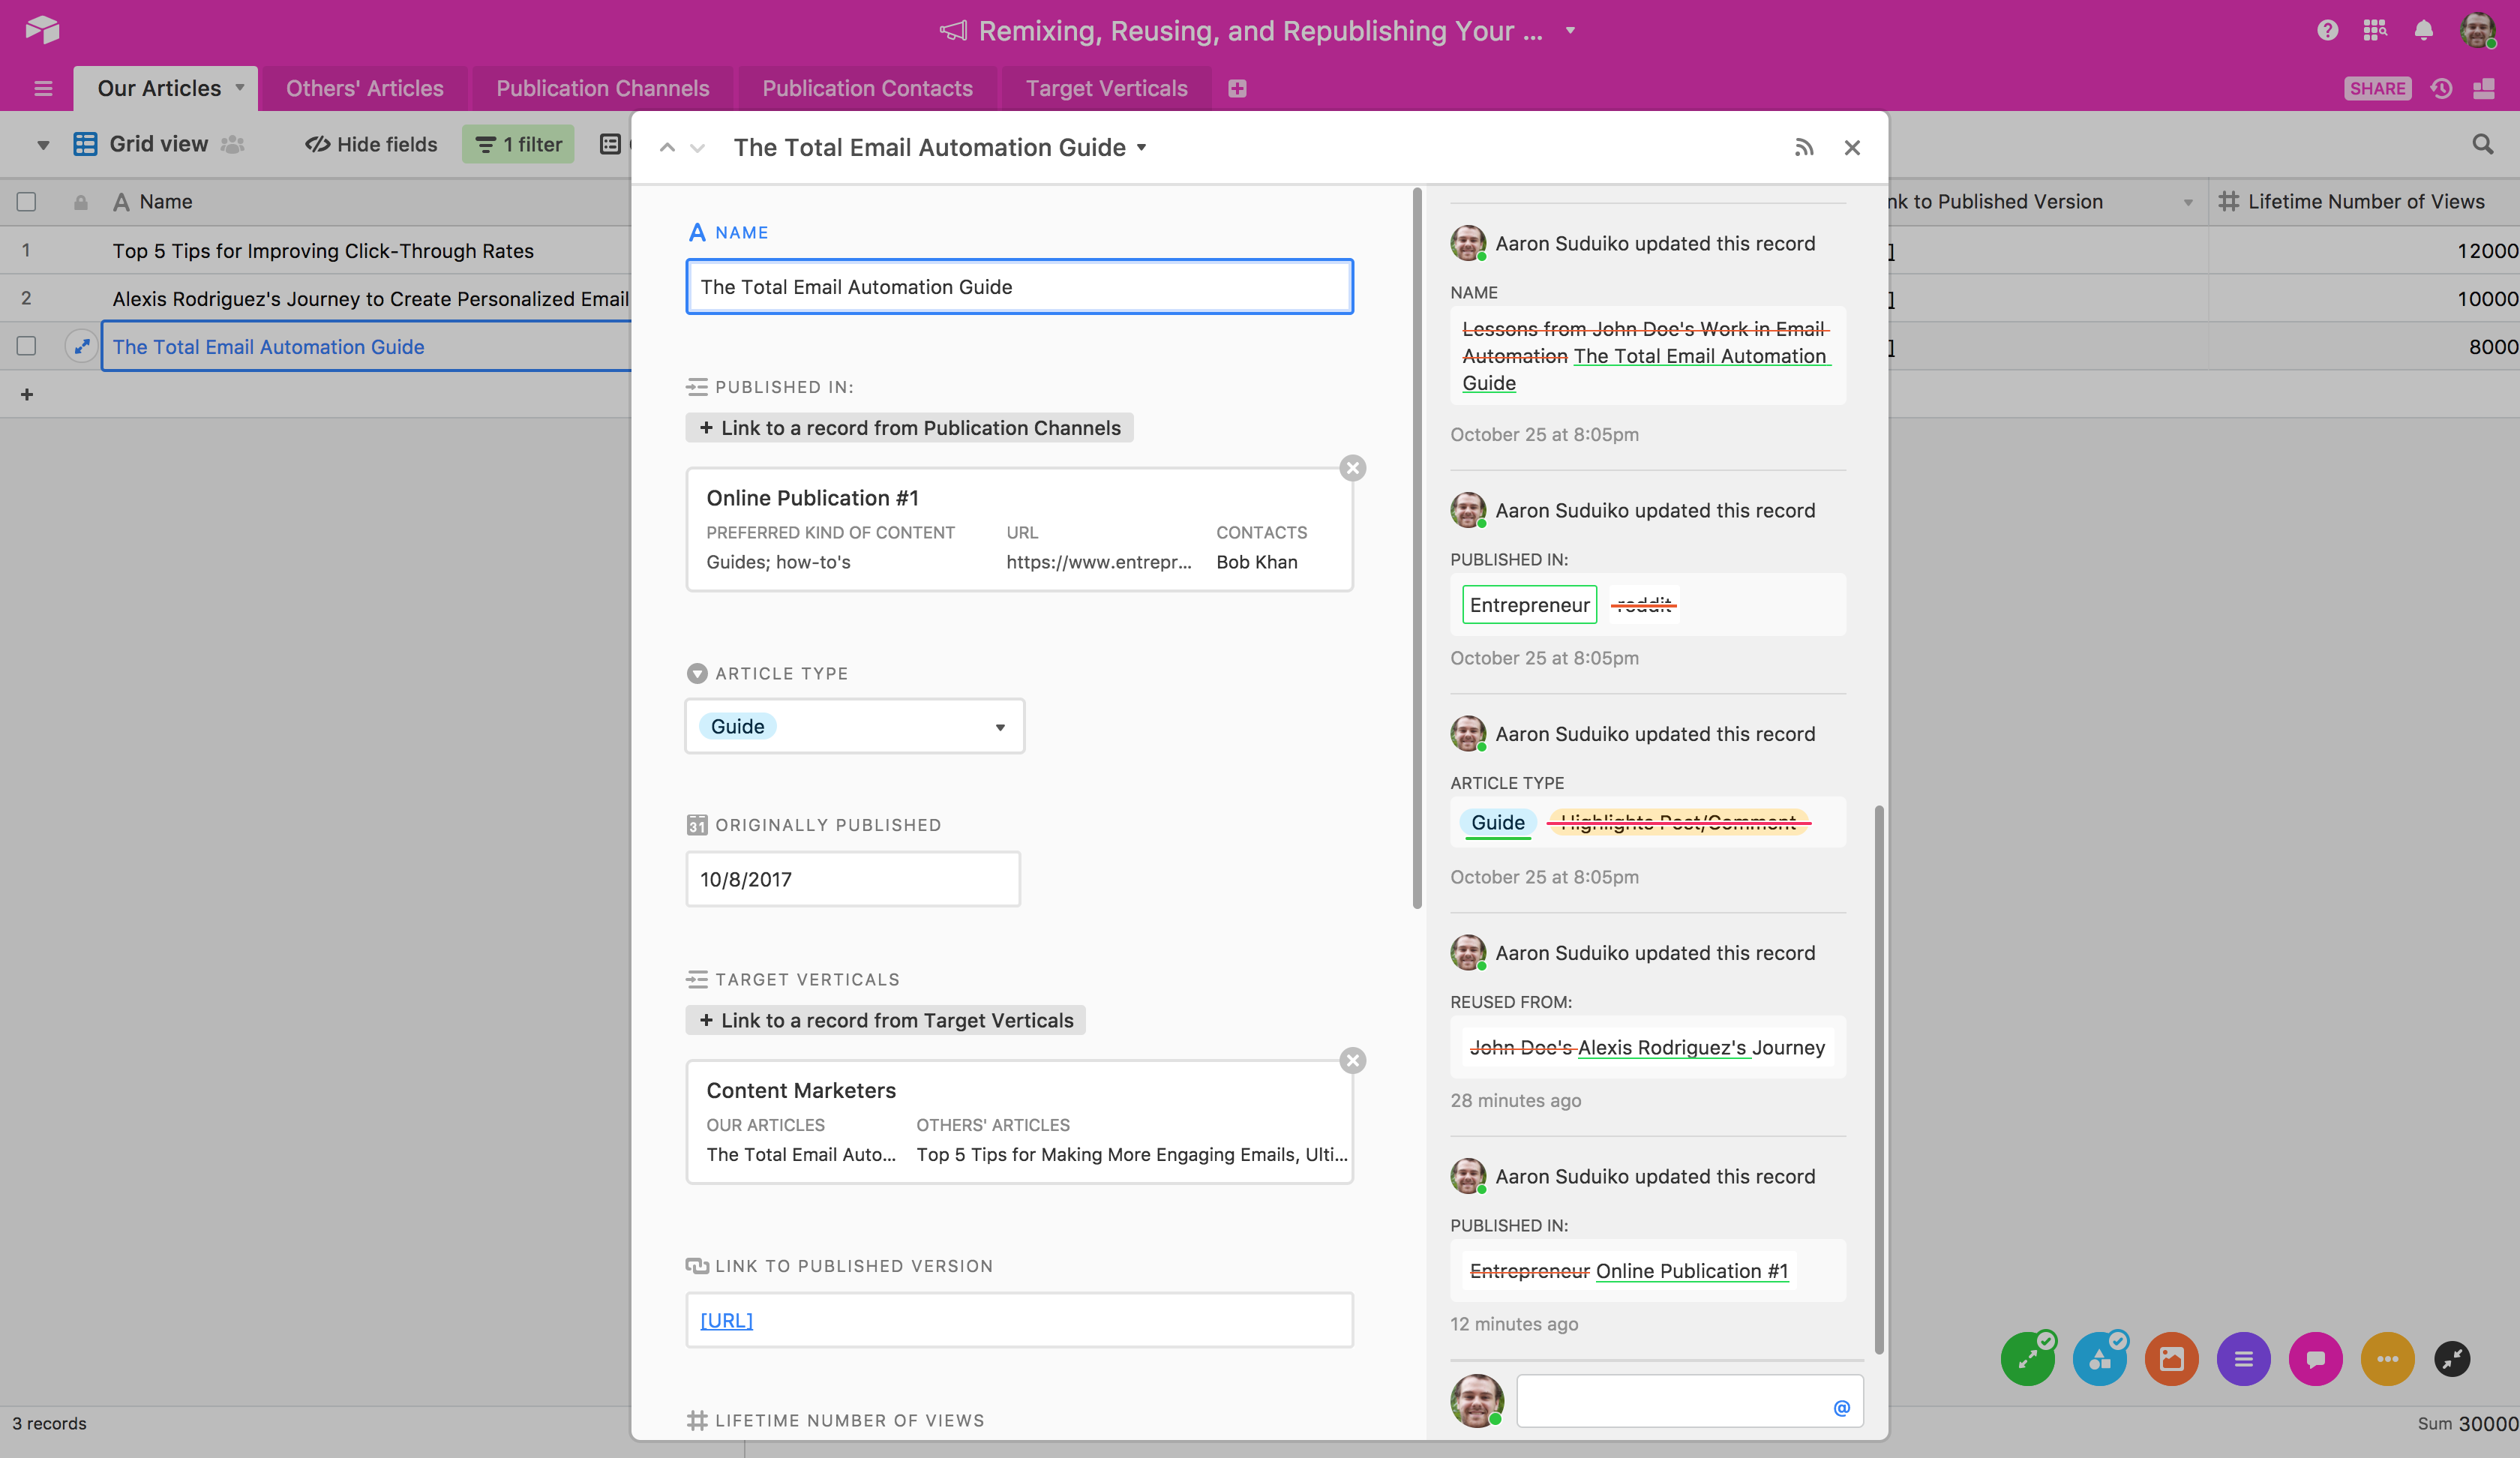The height and width of the screenshot is (1458, 2520).
Task: Go to next record with down arrow
Action: click(698, 148)
